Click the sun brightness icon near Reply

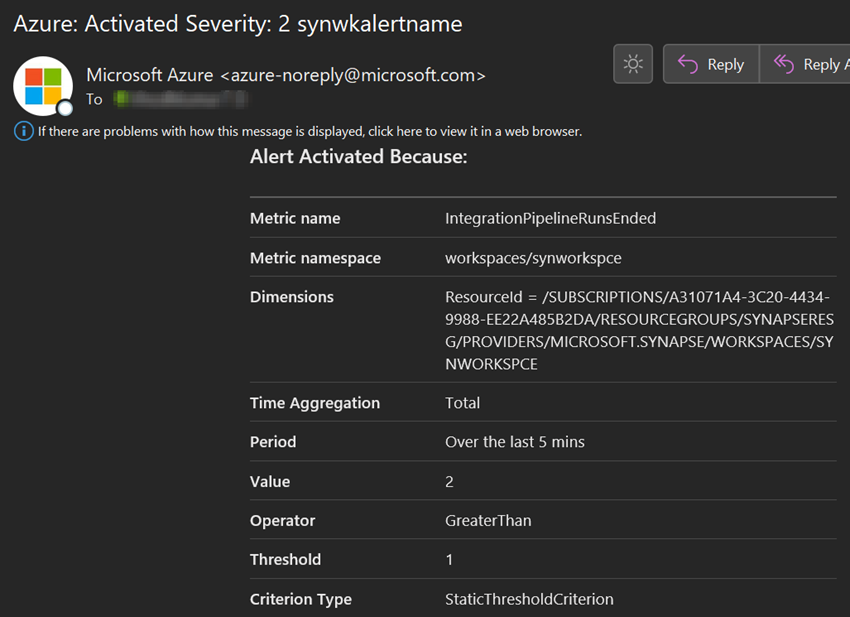tap(632, 63)
